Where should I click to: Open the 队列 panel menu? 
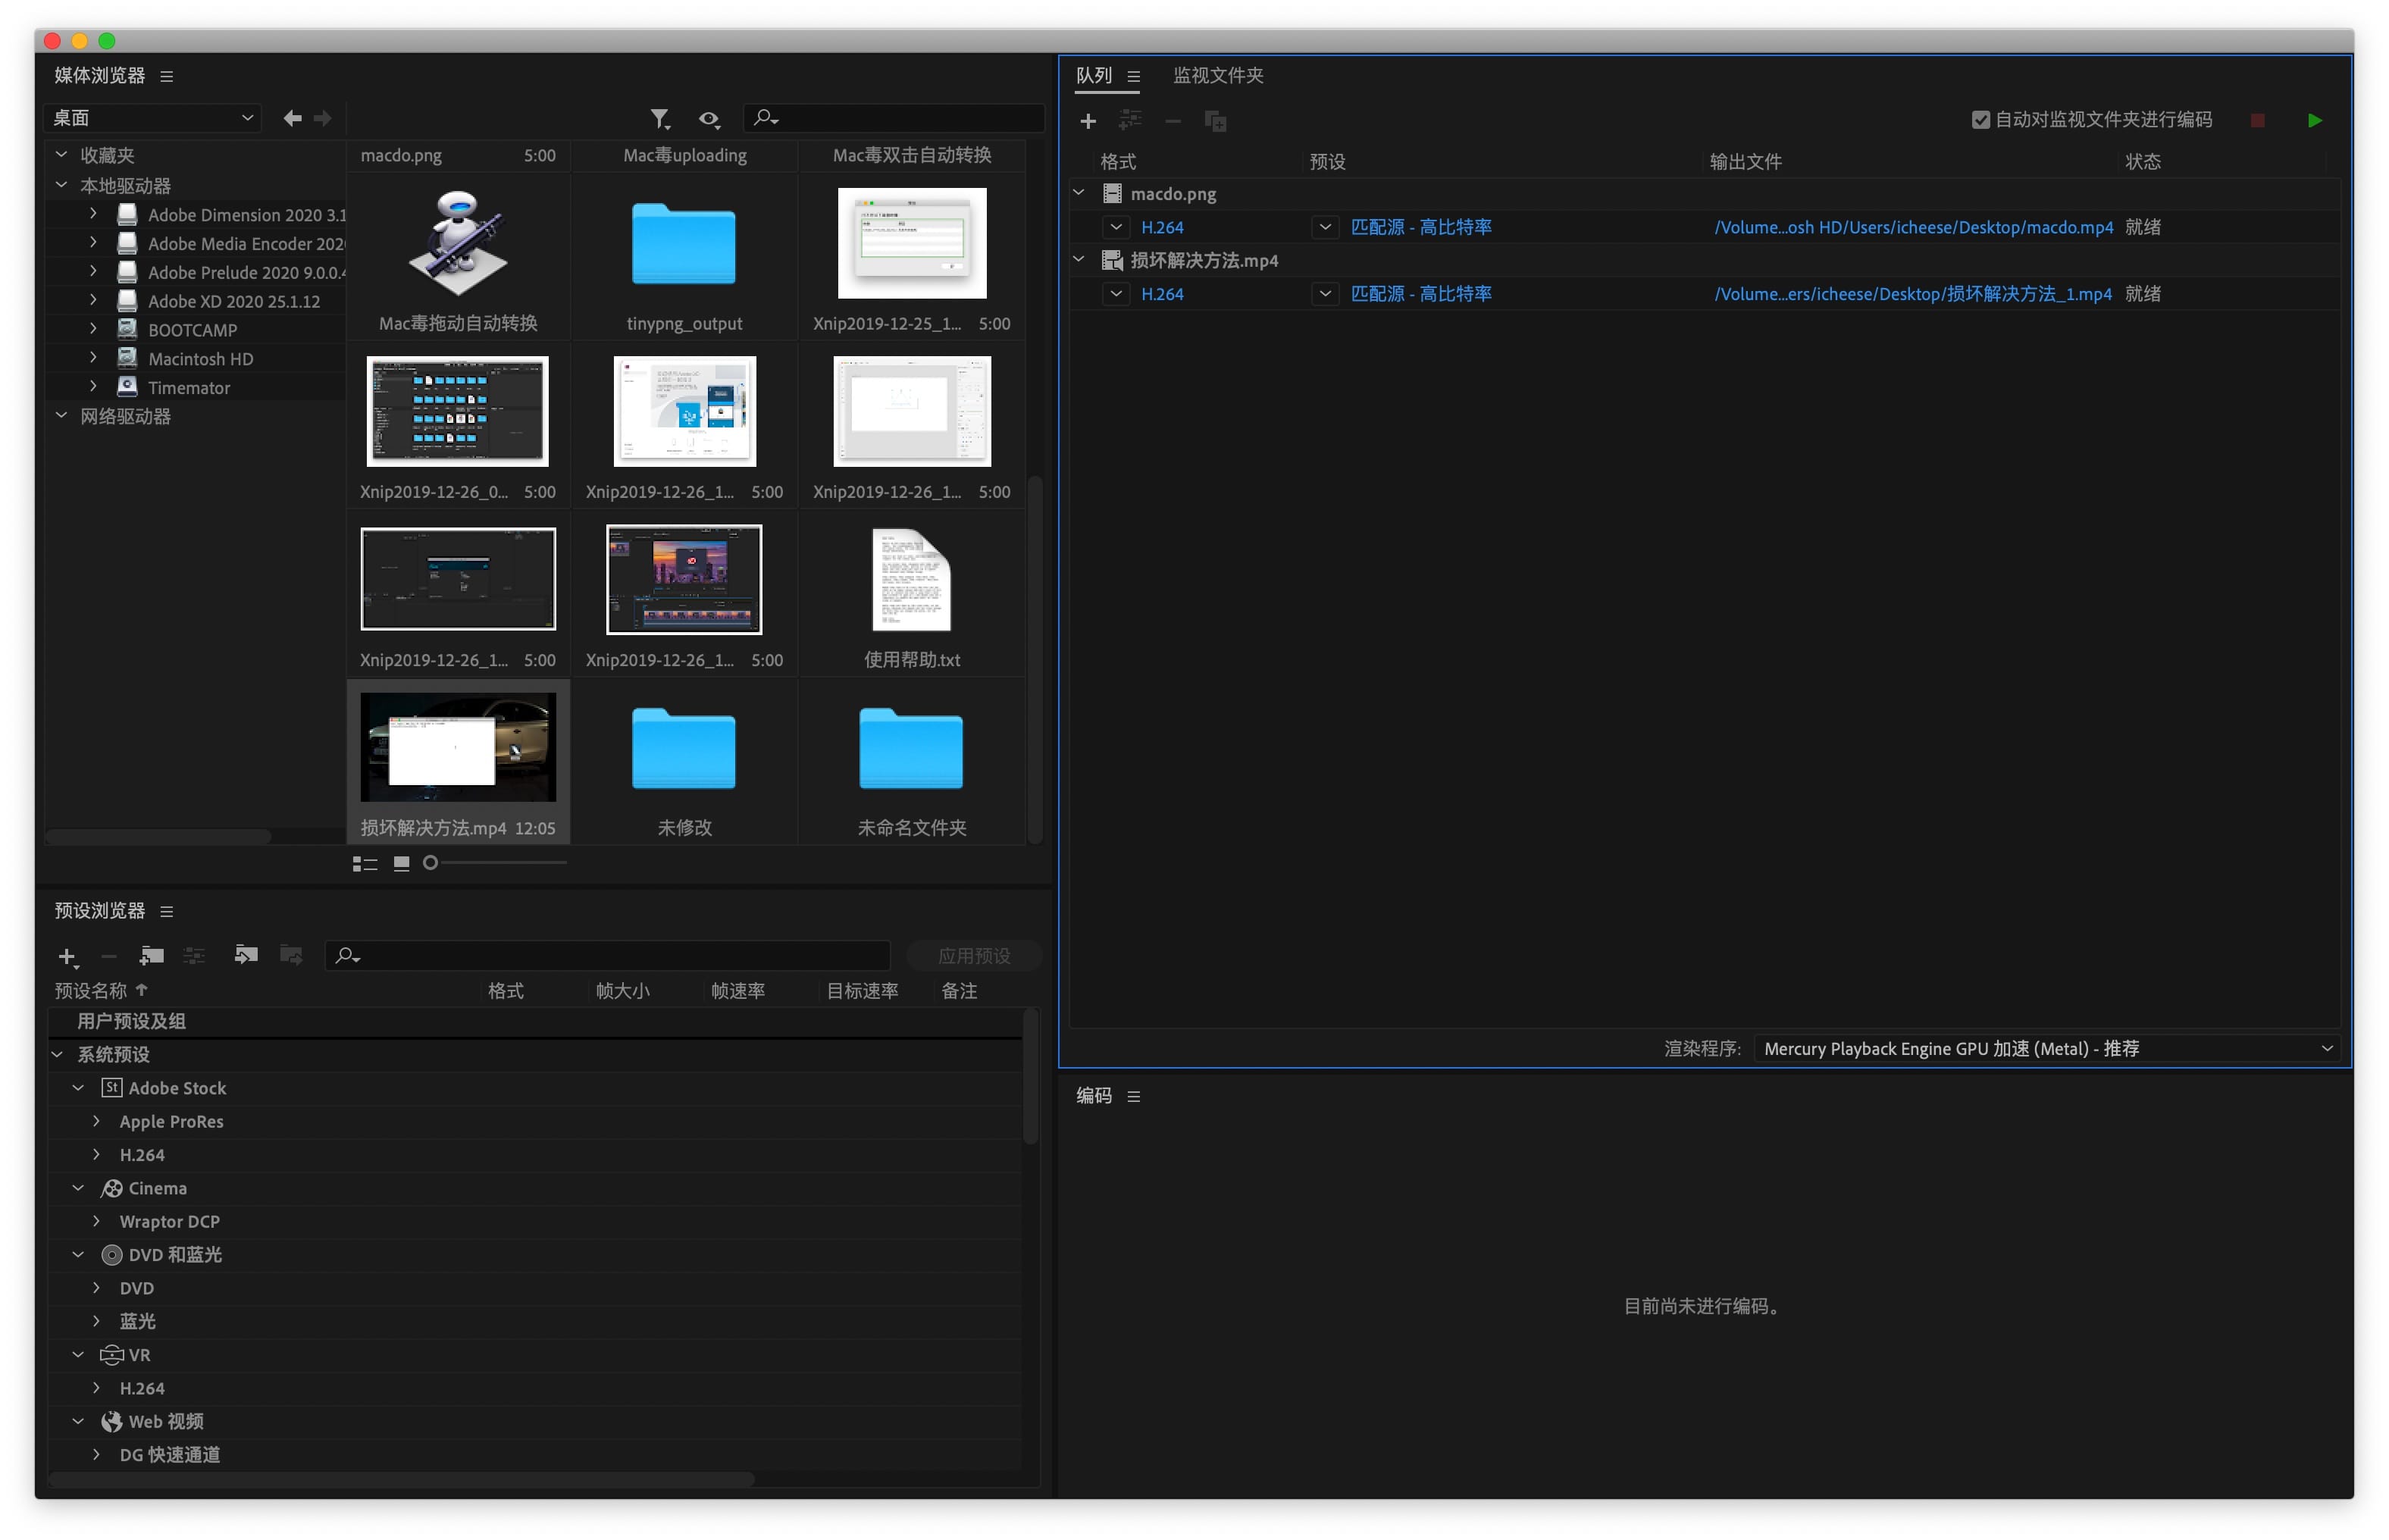click(1133, 76)
